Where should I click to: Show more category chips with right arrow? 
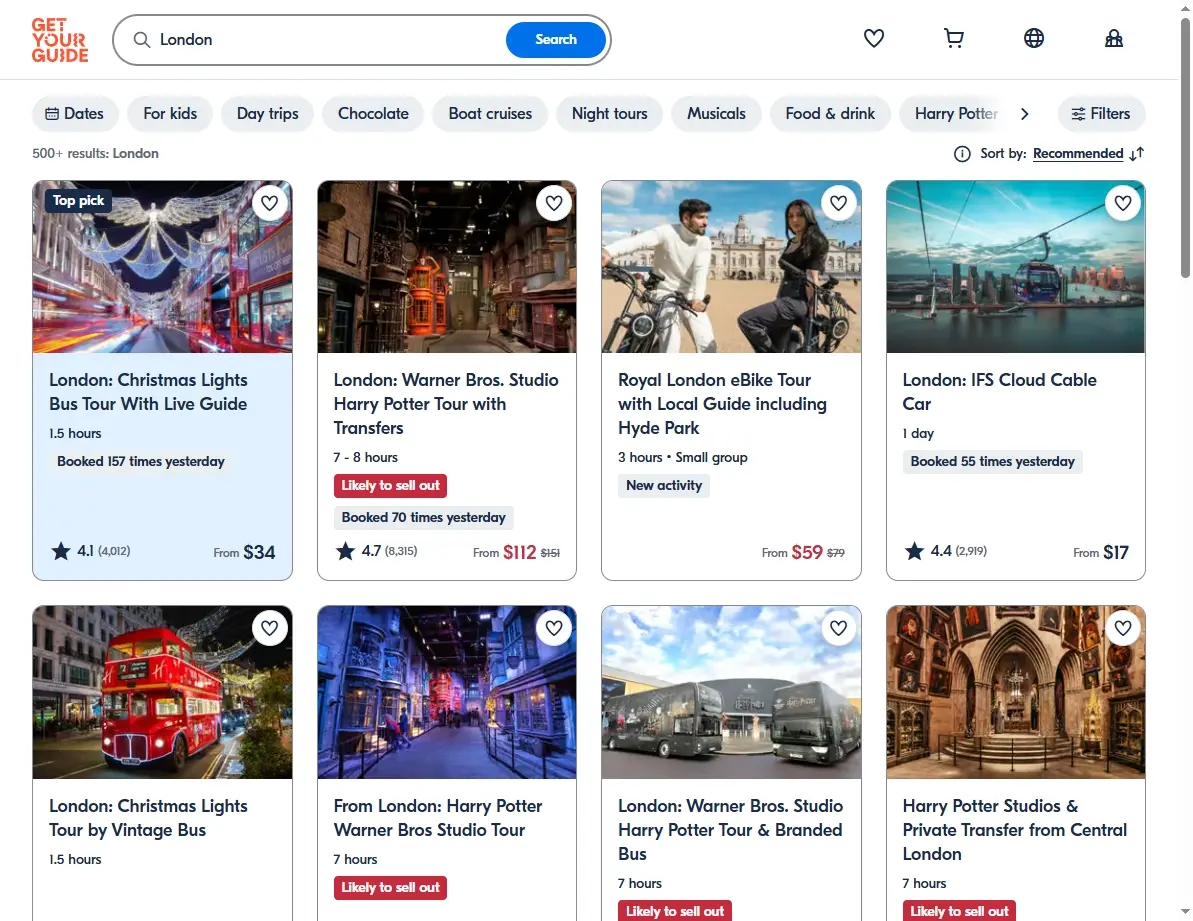(x=1024, y=113)
